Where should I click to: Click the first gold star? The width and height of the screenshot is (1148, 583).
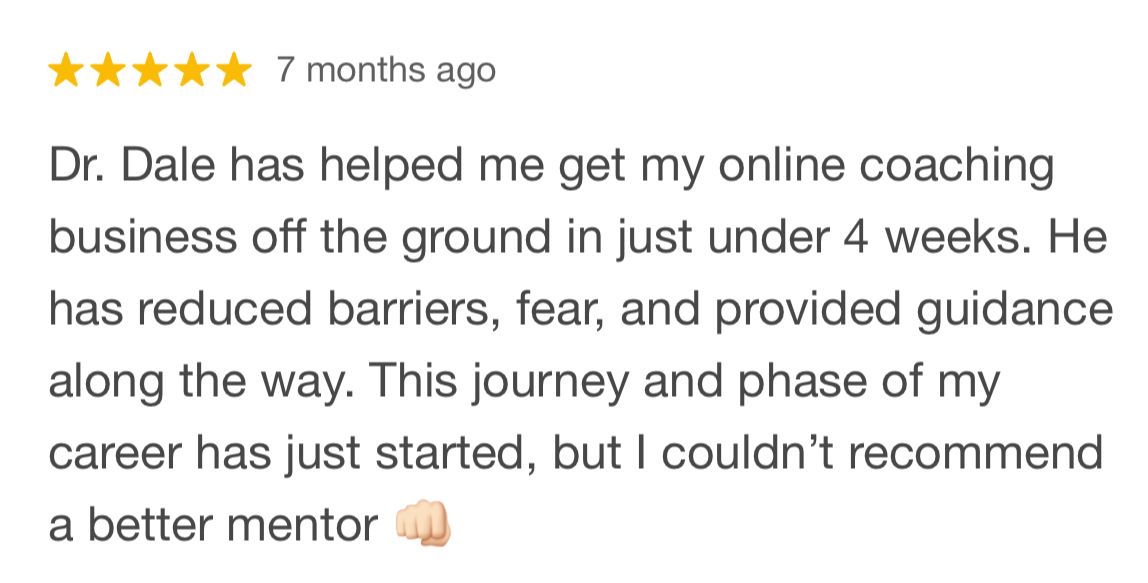[x=65, y=70]
